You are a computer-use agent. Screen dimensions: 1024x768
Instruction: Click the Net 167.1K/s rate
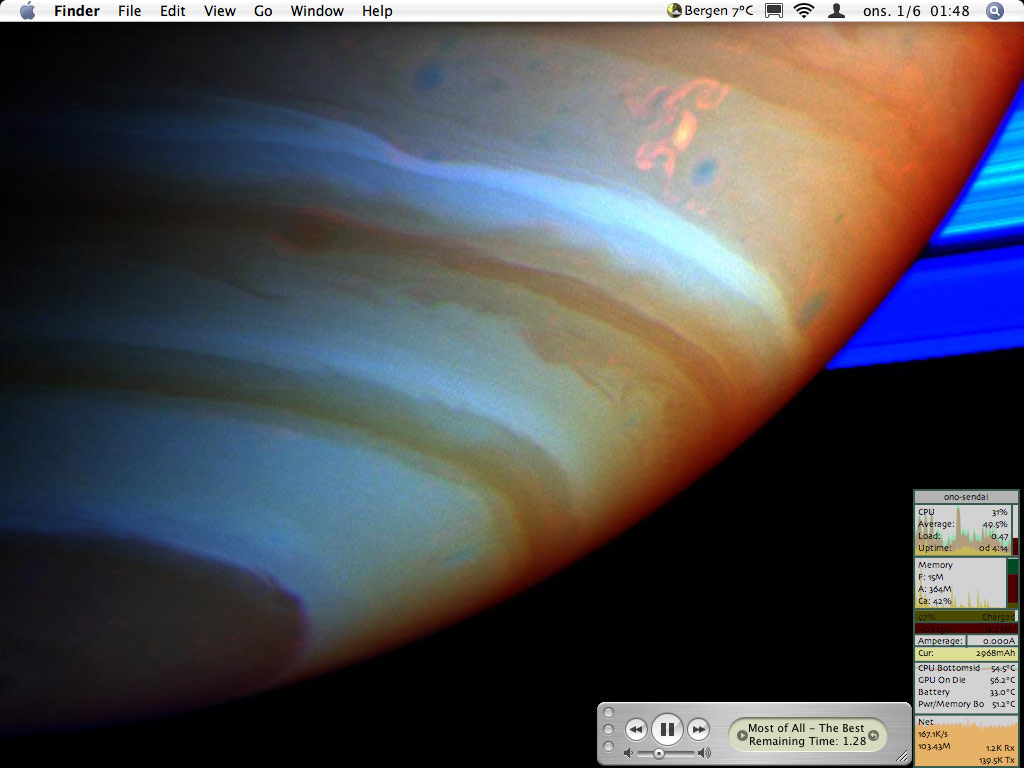pos(931,734)
